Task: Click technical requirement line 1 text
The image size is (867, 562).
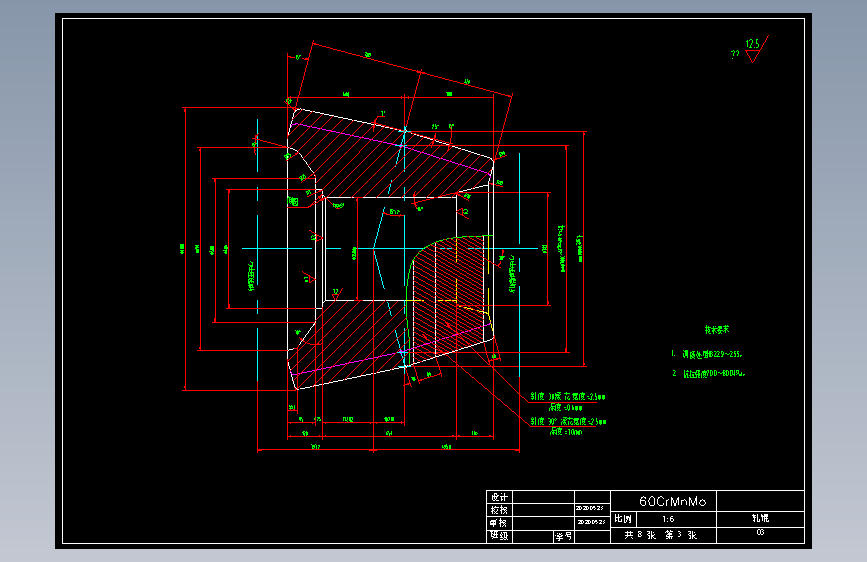Action: pyautogui.click(x=707, y=354)
